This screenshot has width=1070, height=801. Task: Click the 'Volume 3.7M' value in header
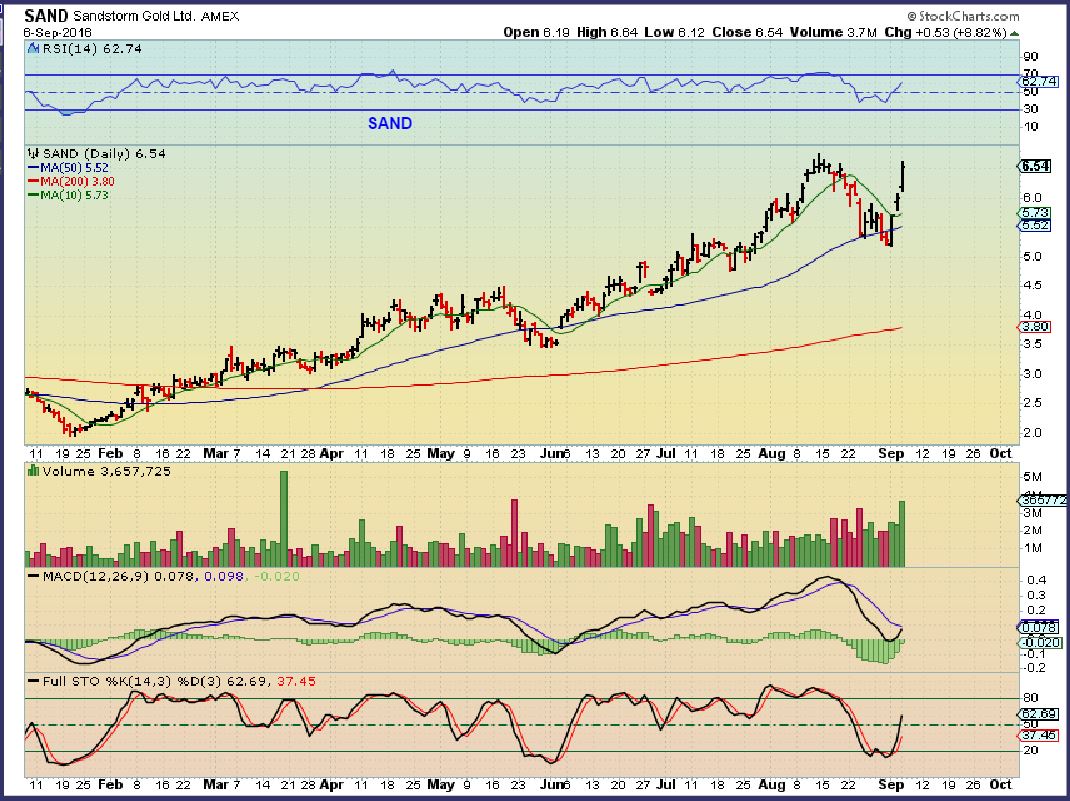click(x=833, y=32)
